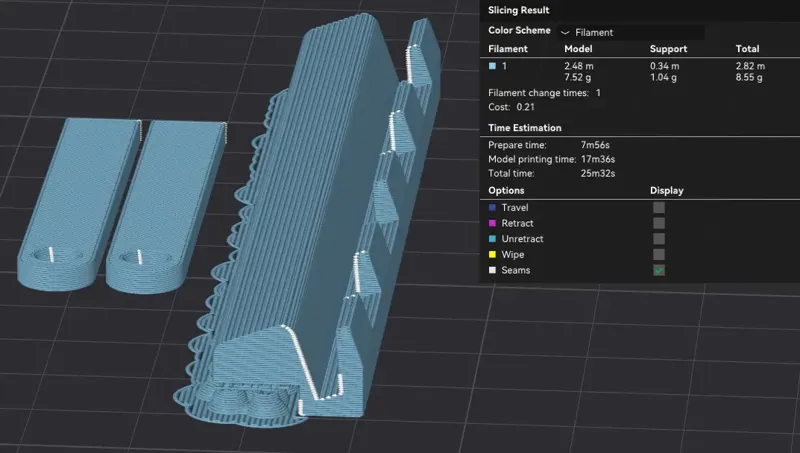800x453 pixels.
Task: Click the Time Estimation heading
Action: point(524,128)
